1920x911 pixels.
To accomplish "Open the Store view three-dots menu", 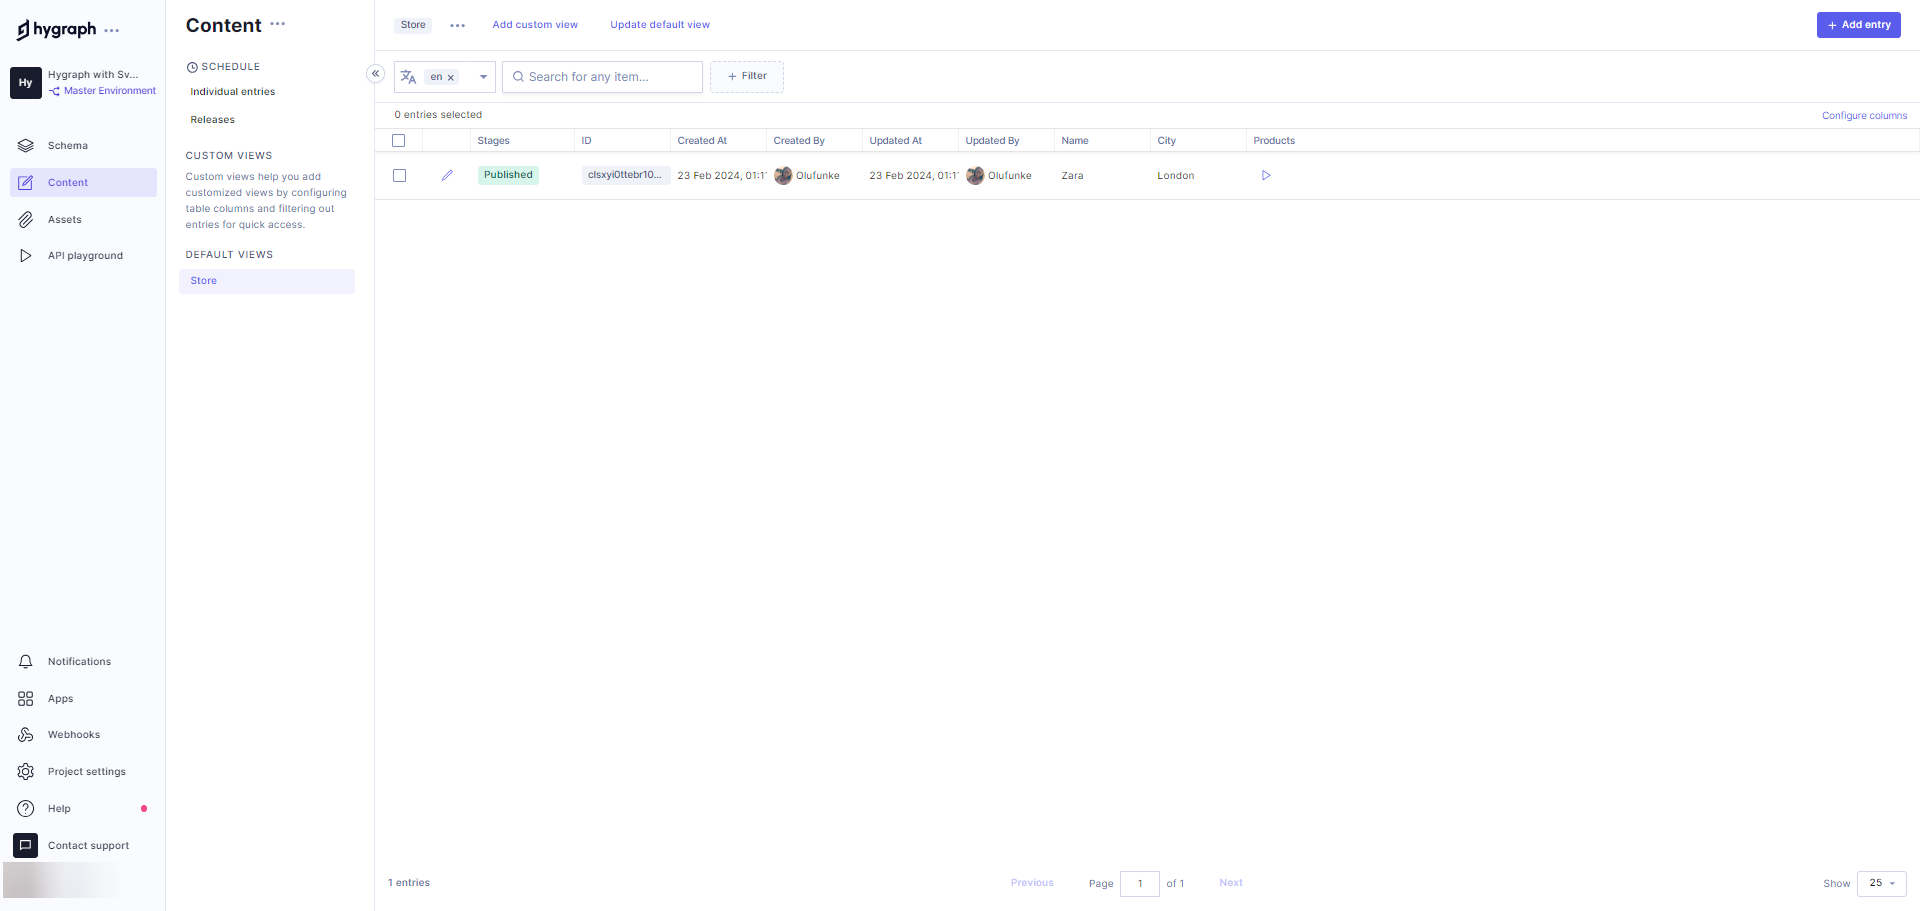I will [x=457, y=25].
